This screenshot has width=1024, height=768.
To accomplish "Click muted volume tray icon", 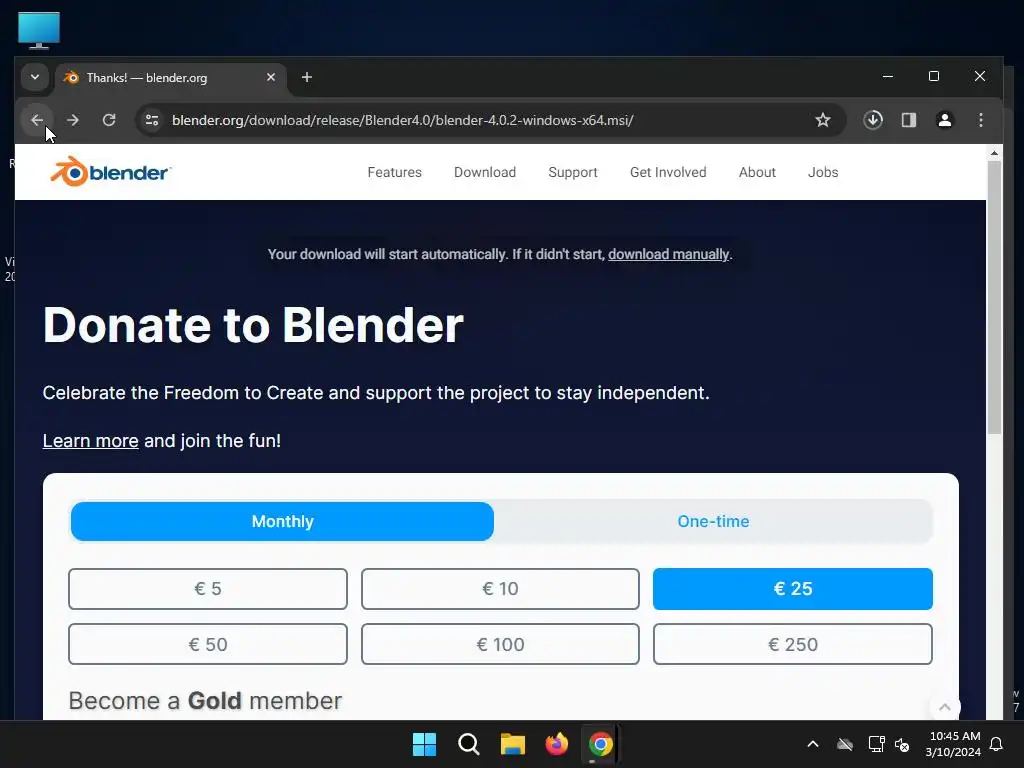I will click(x=903, y=744).
